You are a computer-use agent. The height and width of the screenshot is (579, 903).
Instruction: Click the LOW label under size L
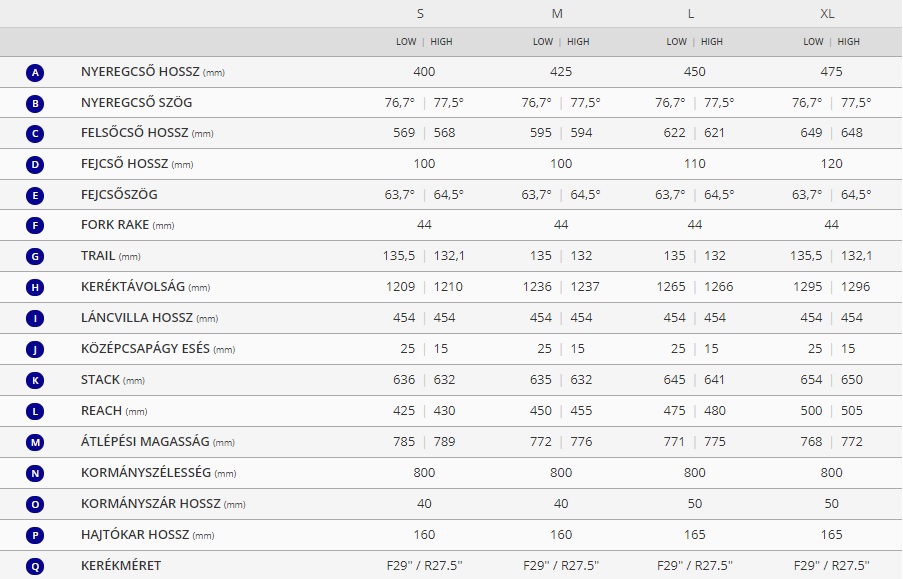tap(677, 42)
